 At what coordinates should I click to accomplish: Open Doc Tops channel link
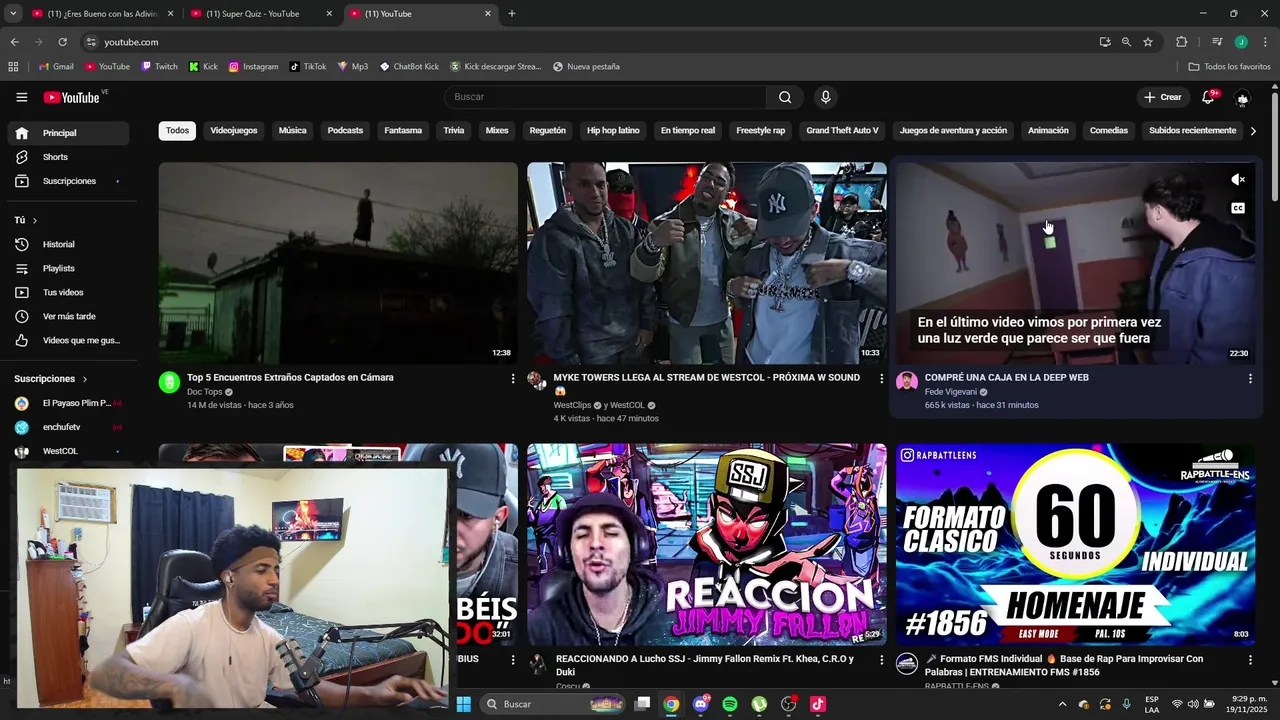coord(205,392)
